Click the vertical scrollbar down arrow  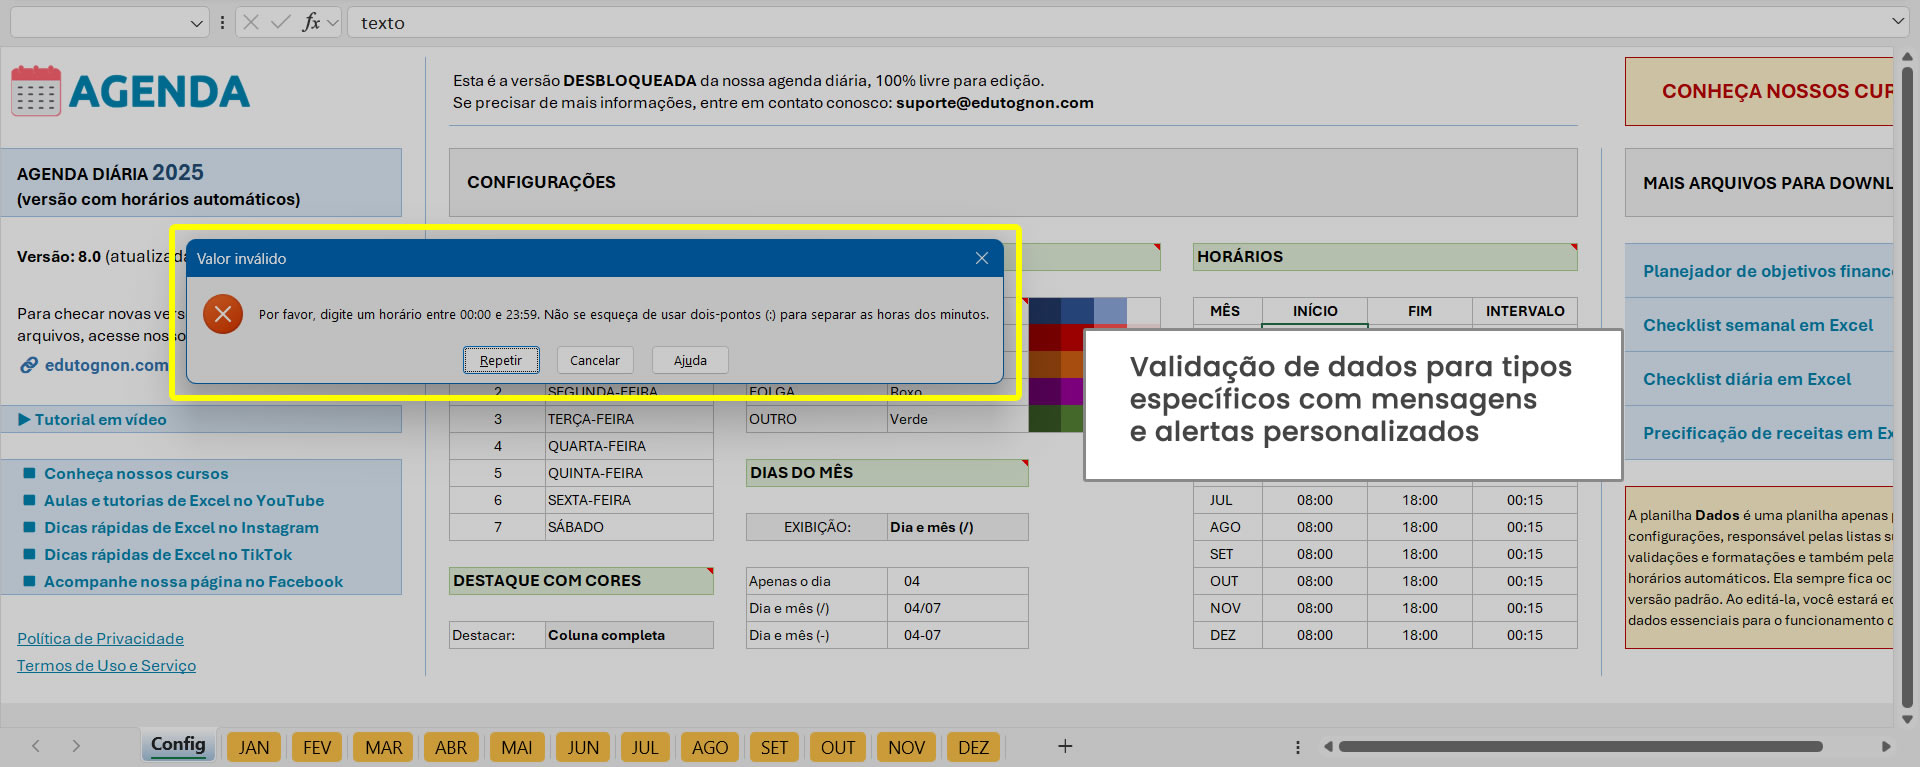point(1906,719)
